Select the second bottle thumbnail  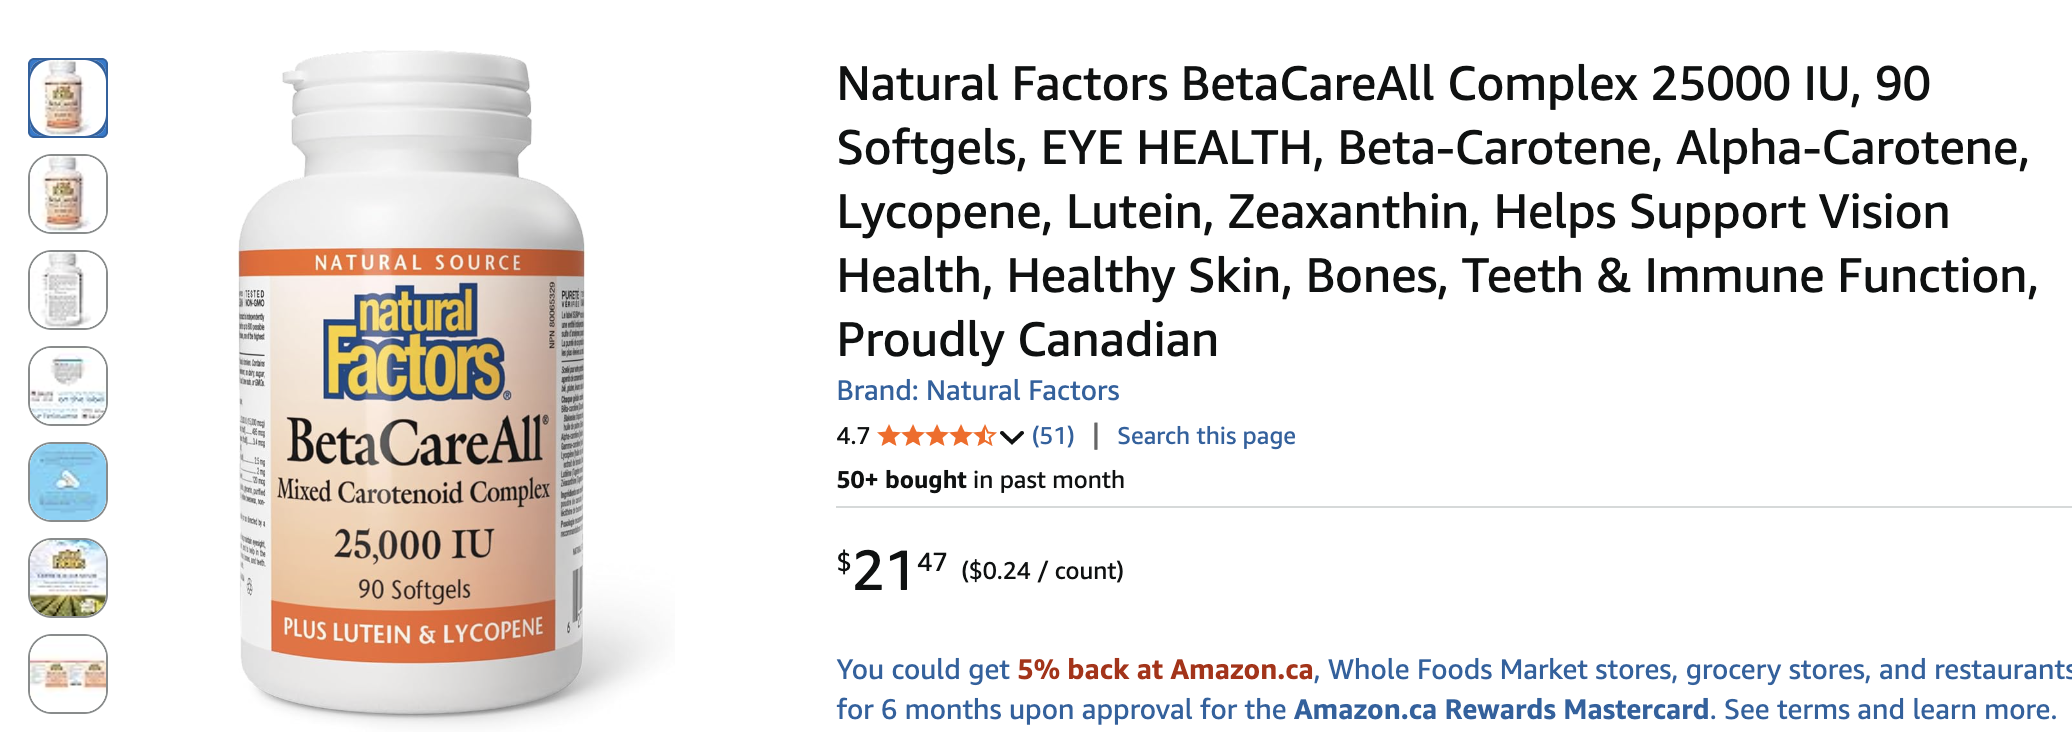coord(68,194)
